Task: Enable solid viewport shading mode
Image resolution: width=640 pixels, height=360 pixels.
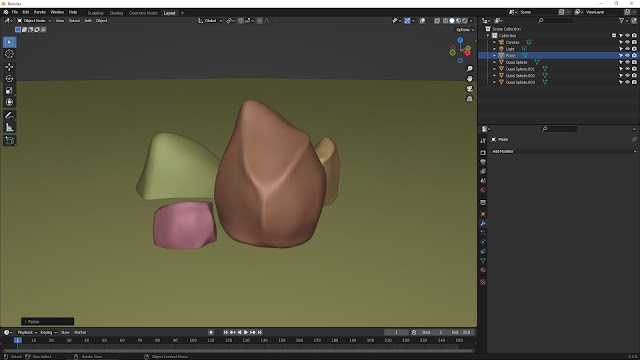Action: click(x=452, y=21)
